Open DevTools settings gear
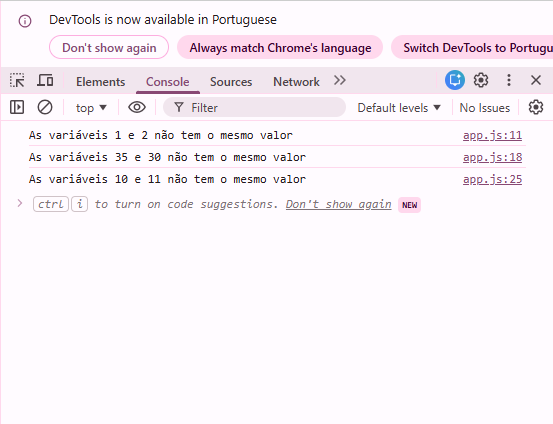This screenshot has width=553, height=424. [481, 80]
